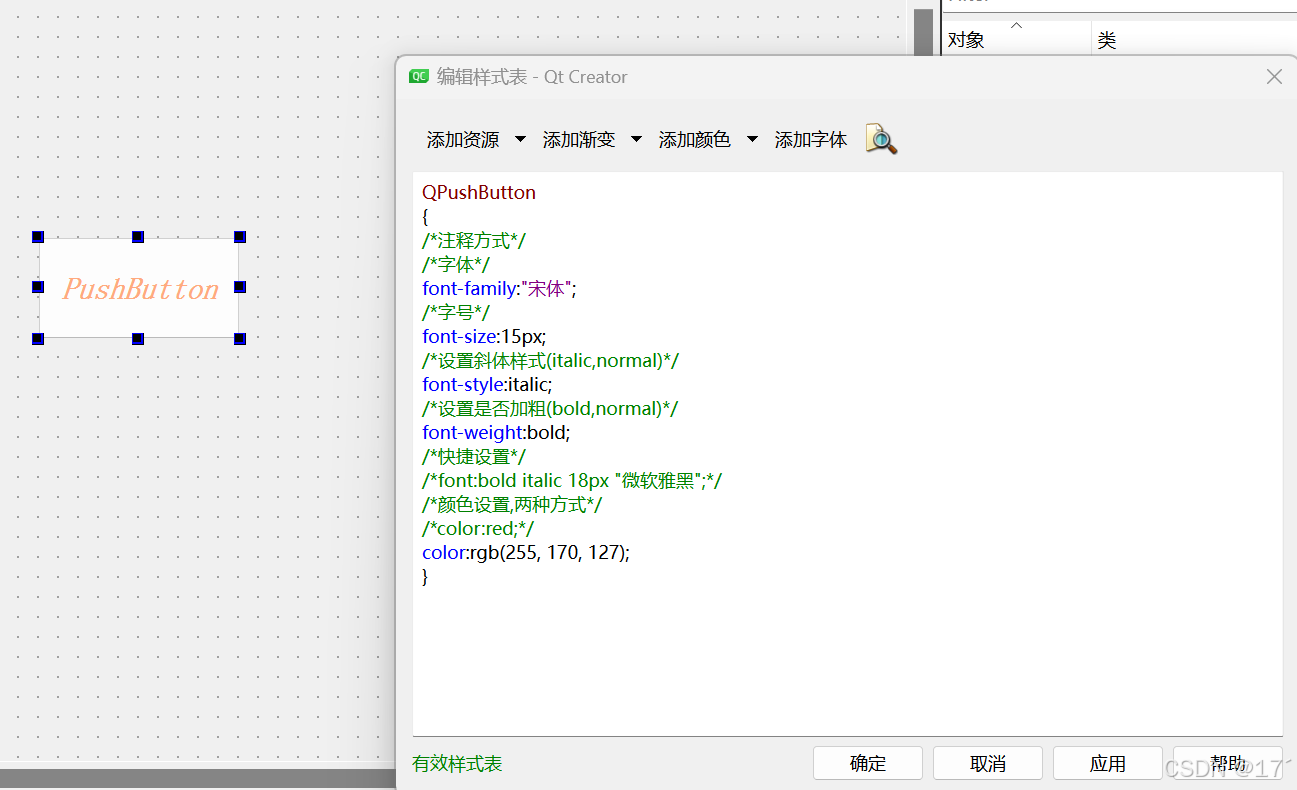The image size is (1297, 790).
Task: Click the 添加渐变 toolbar button
Action: pos(579,140)
